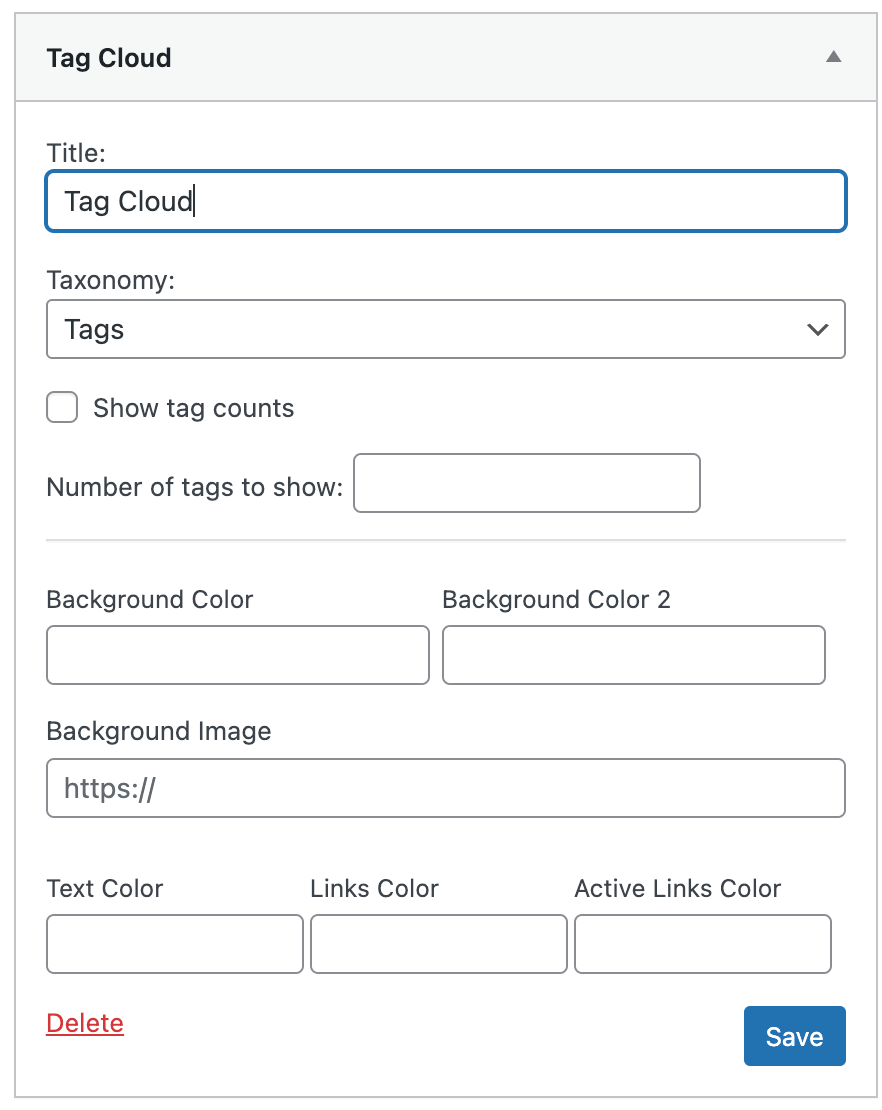
Task: Click the chevron arrow of the Taxonomy select
Action: click(817, 329)
